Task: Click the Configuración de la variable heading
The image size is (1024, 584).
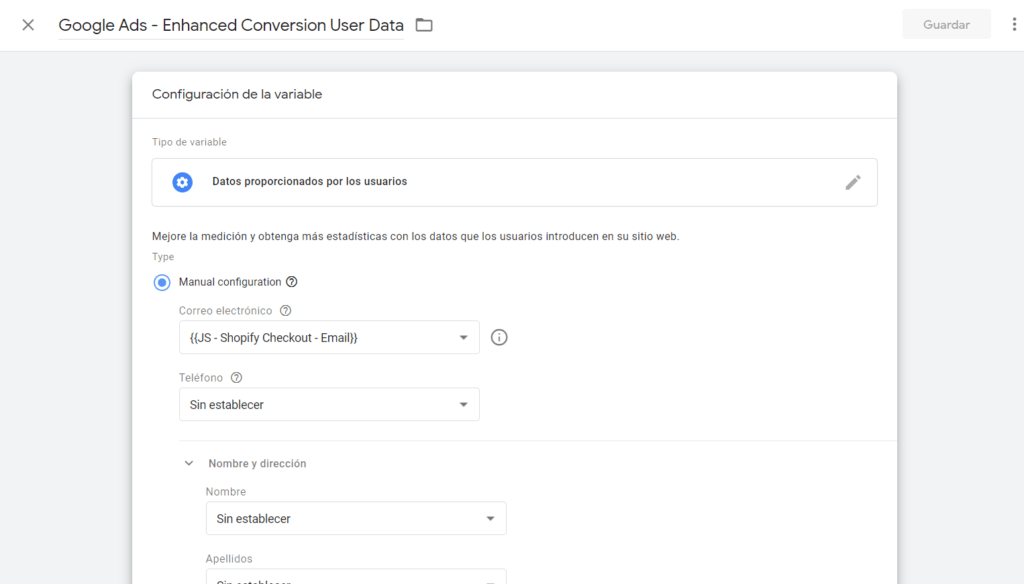Action: click(237, 94)
